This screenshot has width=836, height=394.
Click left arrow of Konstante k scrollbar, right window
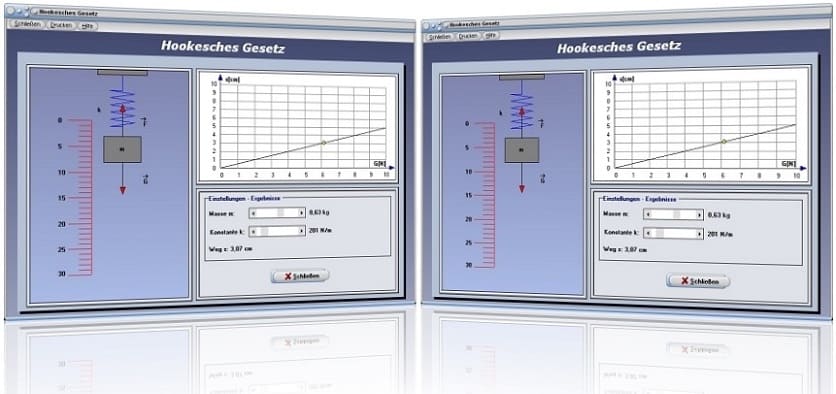tap(648, 234)
